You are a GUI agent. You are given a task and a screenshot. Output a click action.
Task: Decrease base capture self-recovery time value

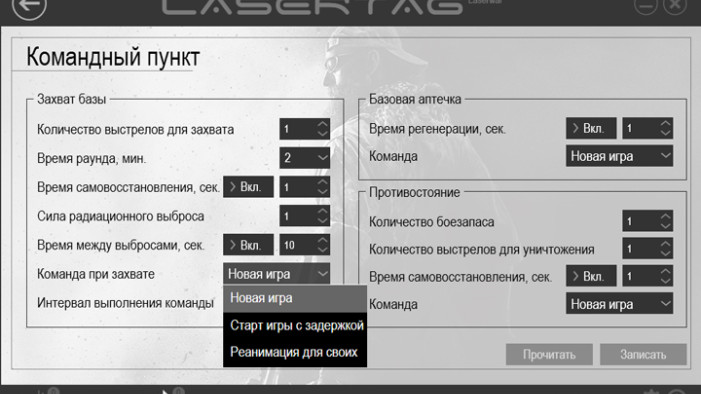(x=322, y=191)
